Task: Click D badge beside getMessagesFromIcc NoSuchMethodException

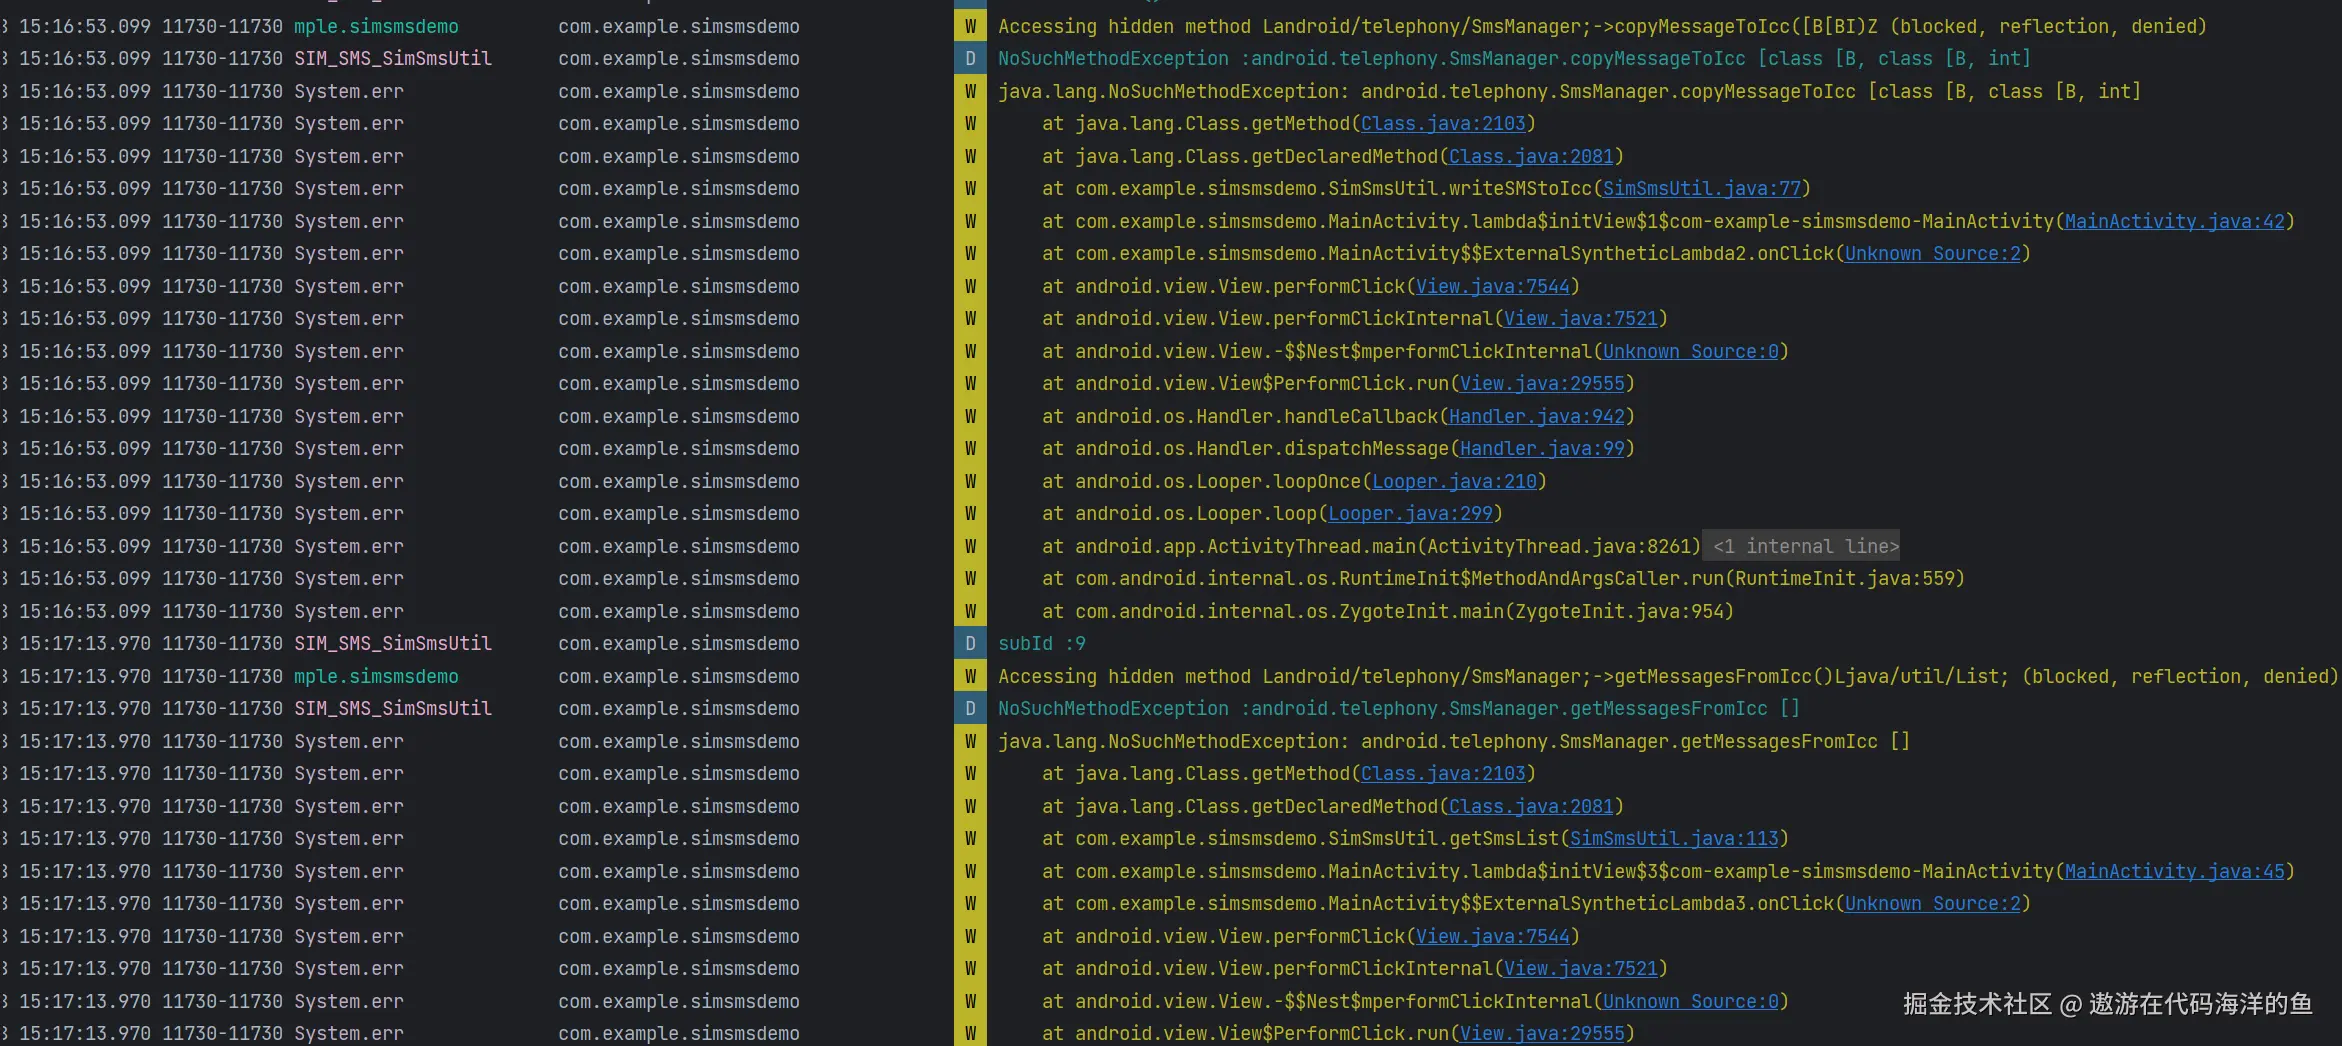Action: click(x=970, y=708)
